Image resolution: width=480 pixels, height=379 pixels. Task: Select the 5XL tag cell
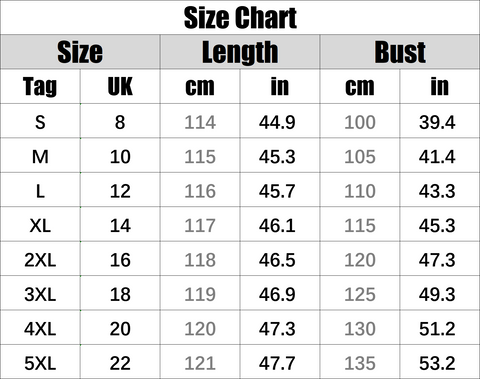[x=40, y=363]
